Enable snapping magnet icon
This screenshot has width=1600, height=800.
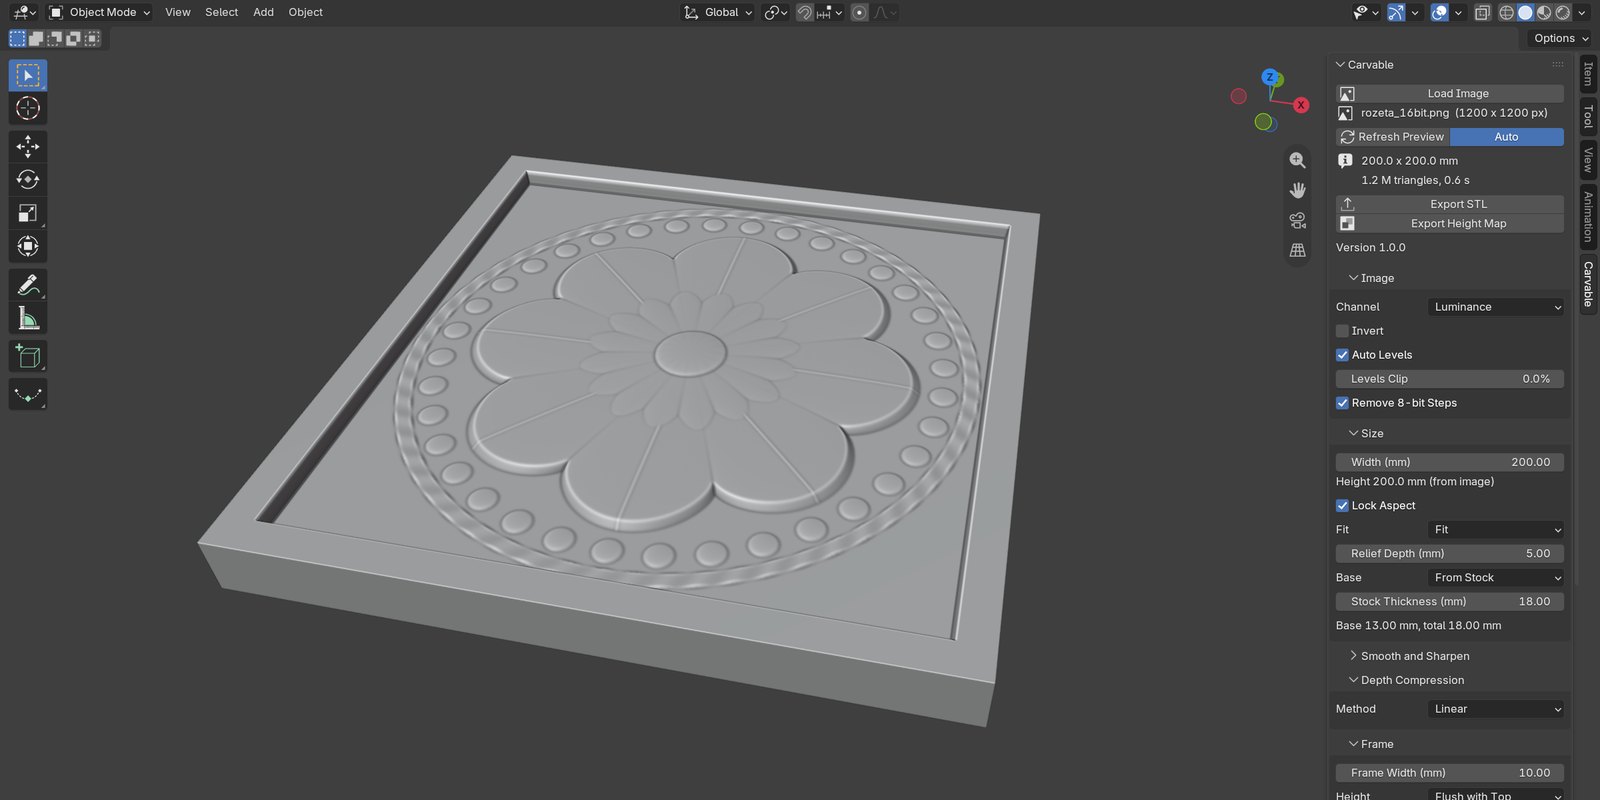(x=804, y=12)
